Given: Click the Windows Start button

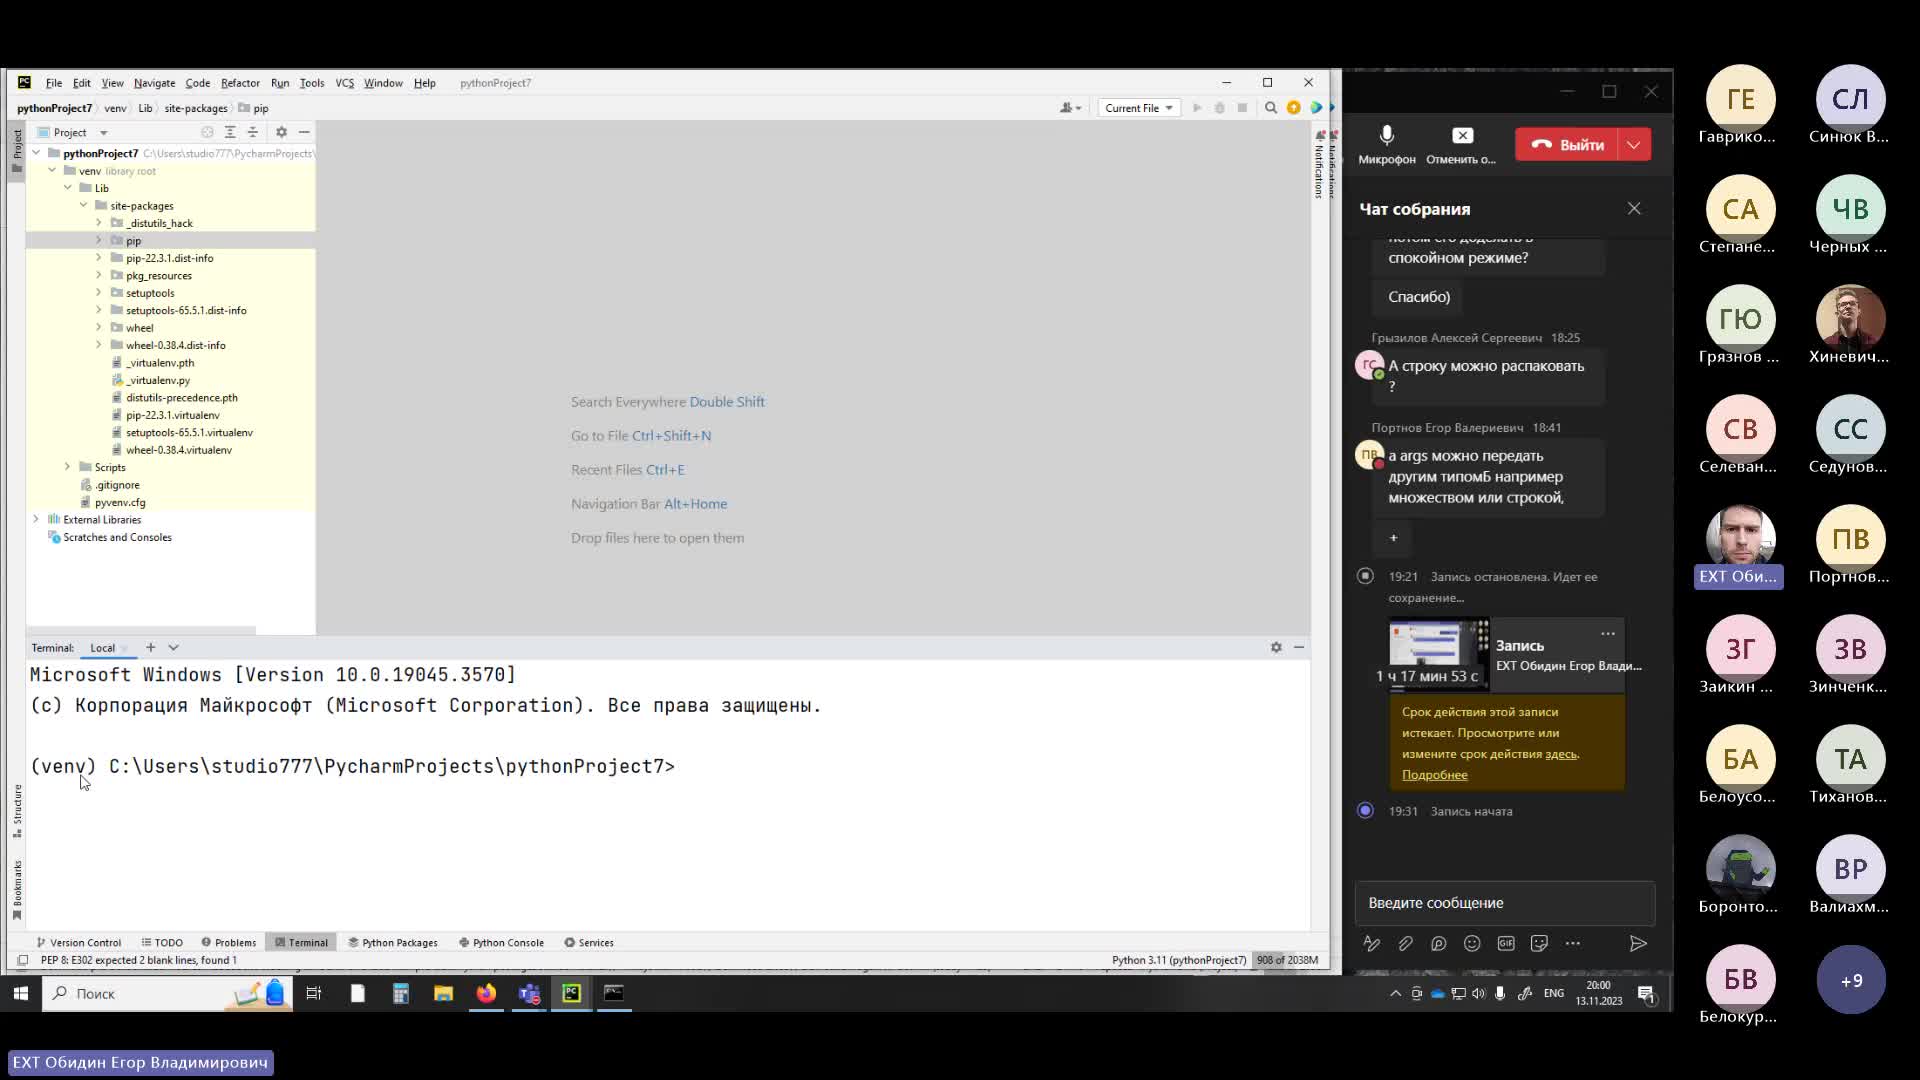Looking at the screenshot, I should point(20,993).
